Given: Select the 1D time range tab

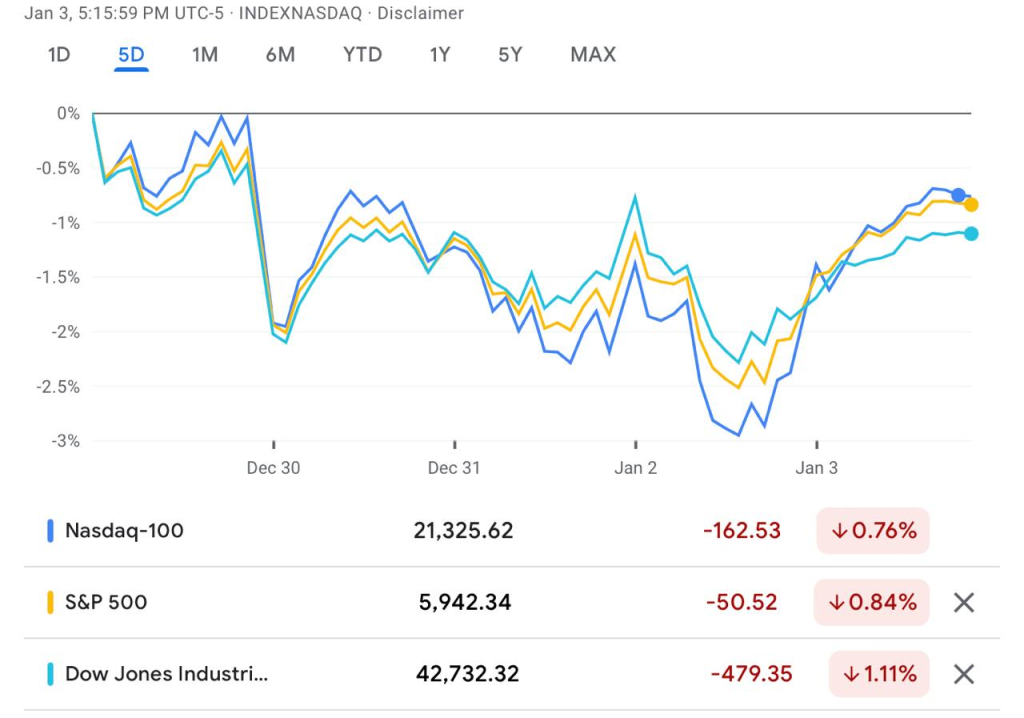Looking at the screenshot, I should (59, 55).
